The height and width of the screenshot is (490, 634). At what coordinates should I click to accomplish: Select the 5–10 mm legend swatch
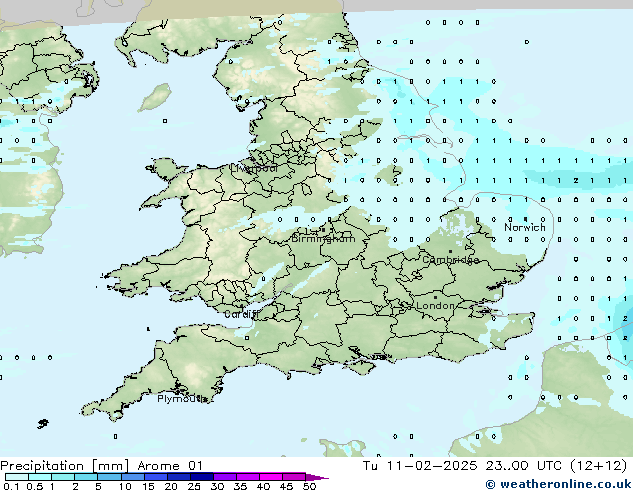[109, 477]
